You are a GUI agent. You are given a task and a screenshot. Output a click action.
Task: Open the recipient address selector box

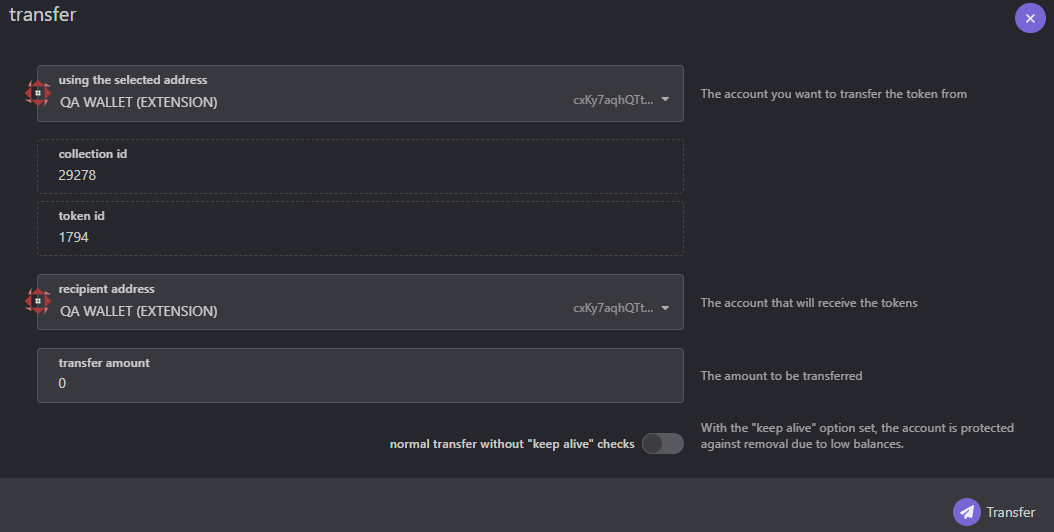click(360, 302)
